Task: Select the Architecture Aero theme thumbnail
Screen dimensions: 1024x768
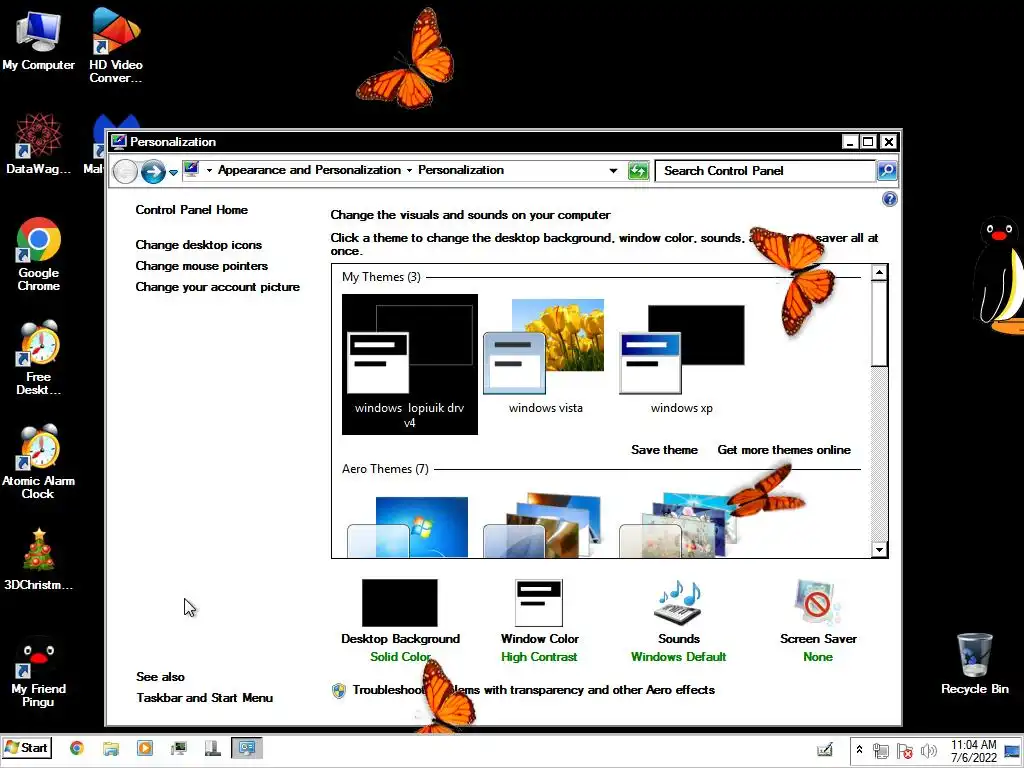Action: [x=545, y=526]
